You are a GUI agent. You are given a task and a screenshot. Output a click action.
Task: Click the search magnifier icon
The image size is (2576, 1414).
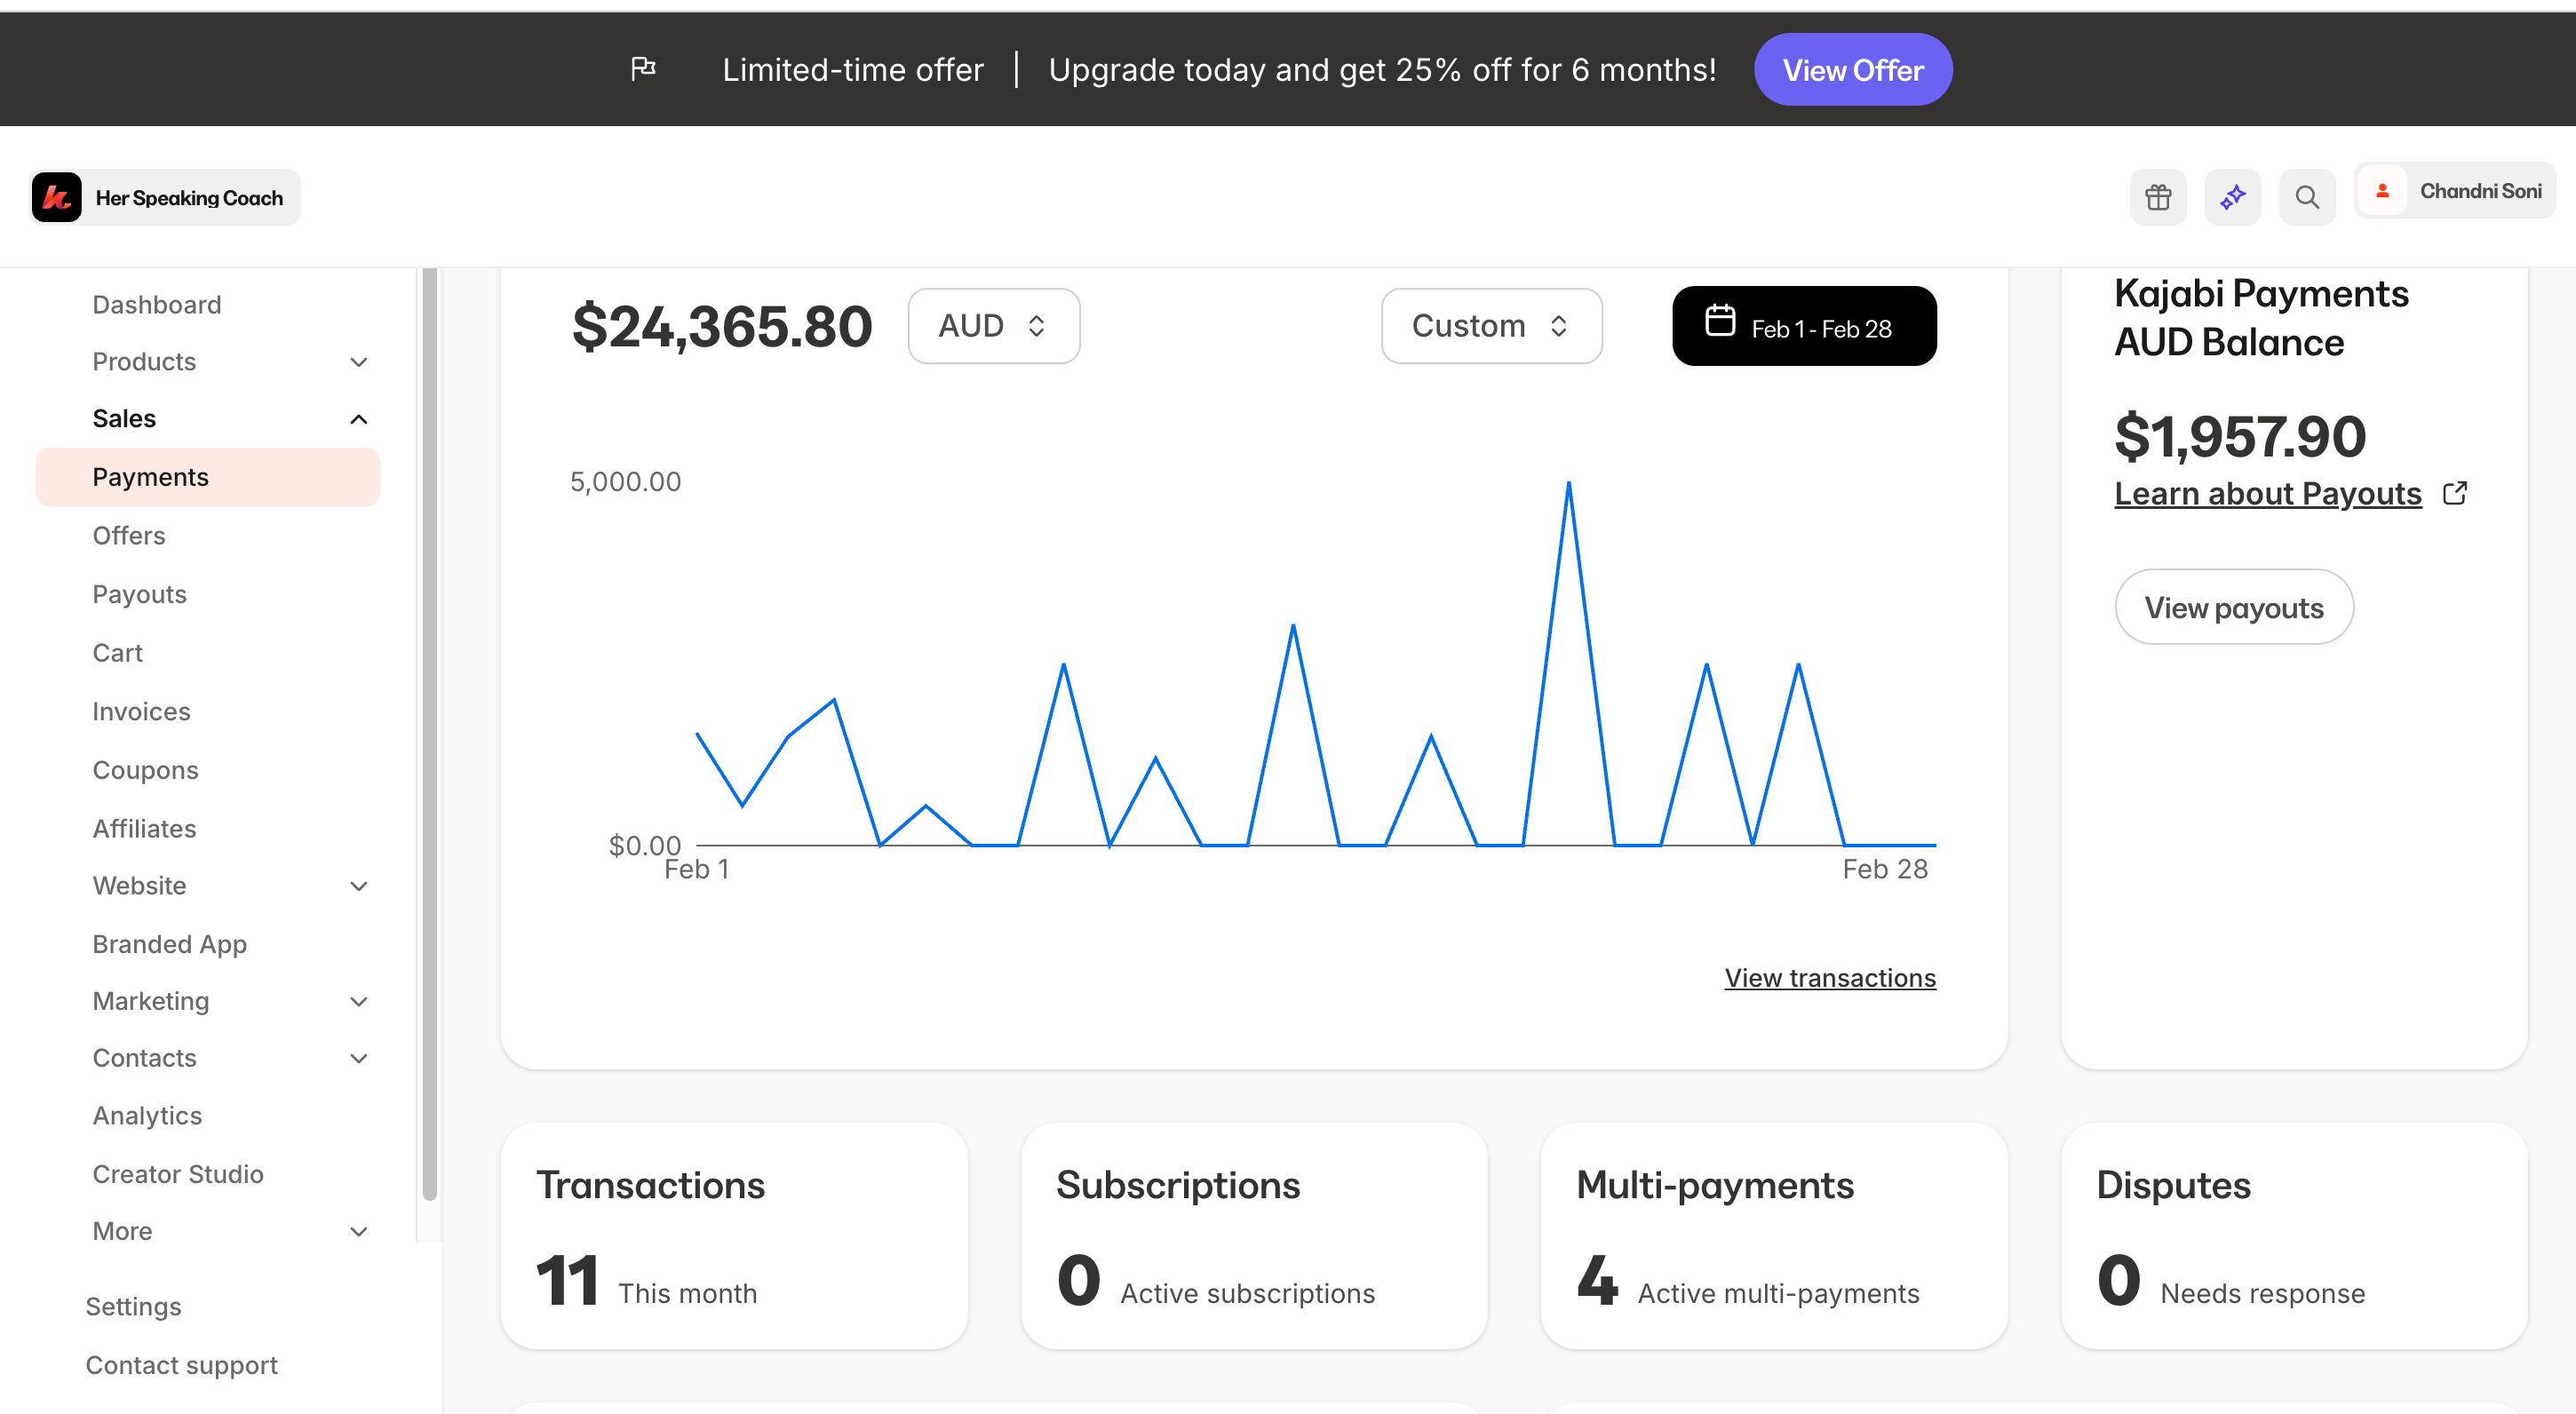point(2306,197)
